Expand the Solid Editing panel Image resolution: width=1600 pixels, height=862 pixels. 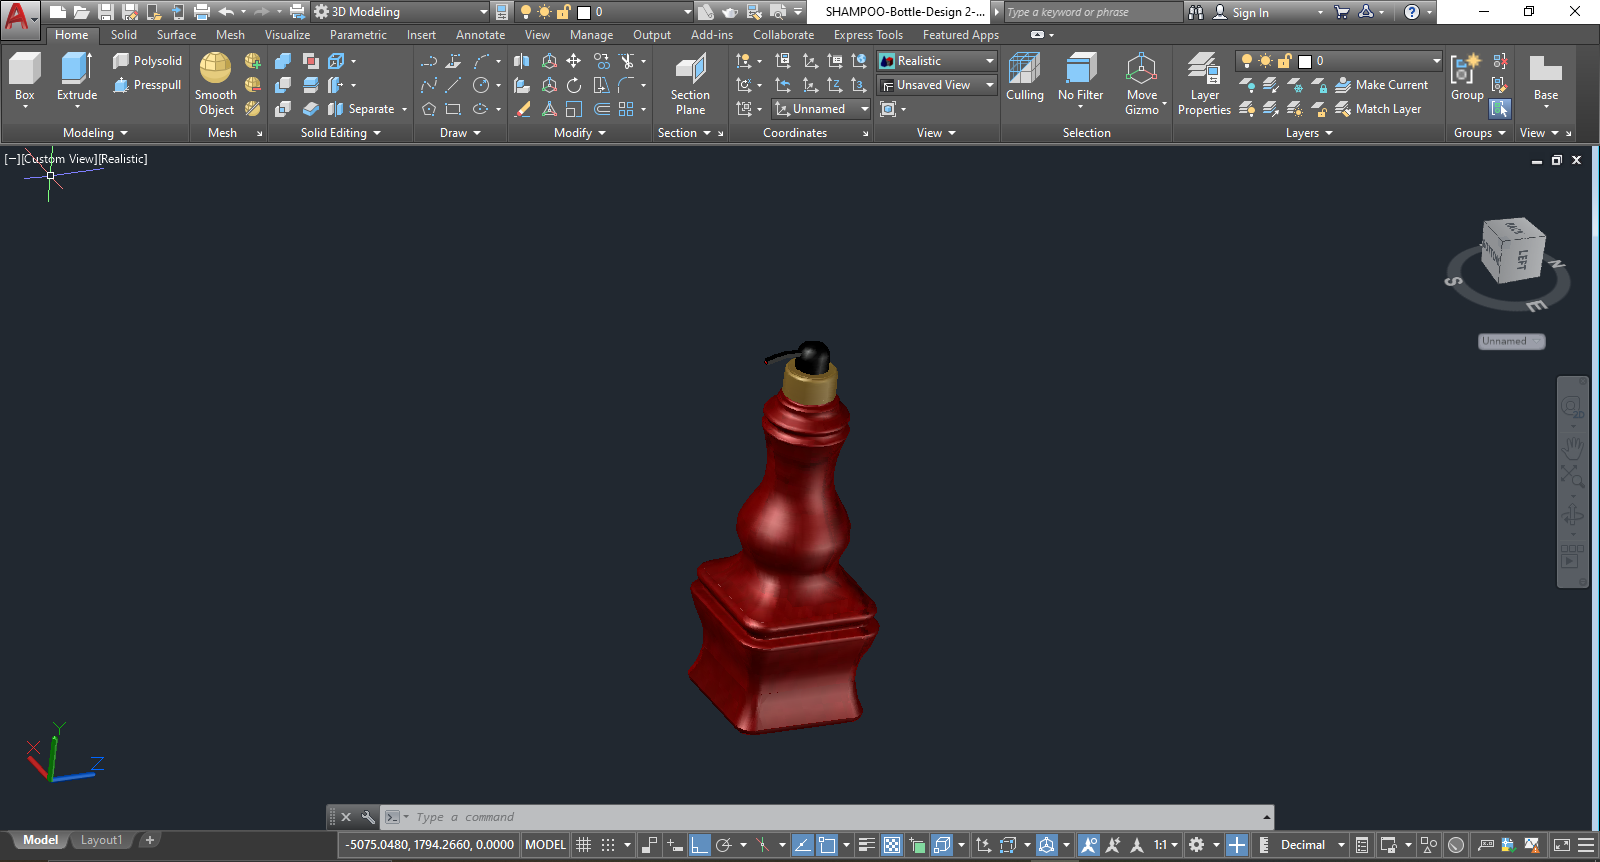coord(341,133)
